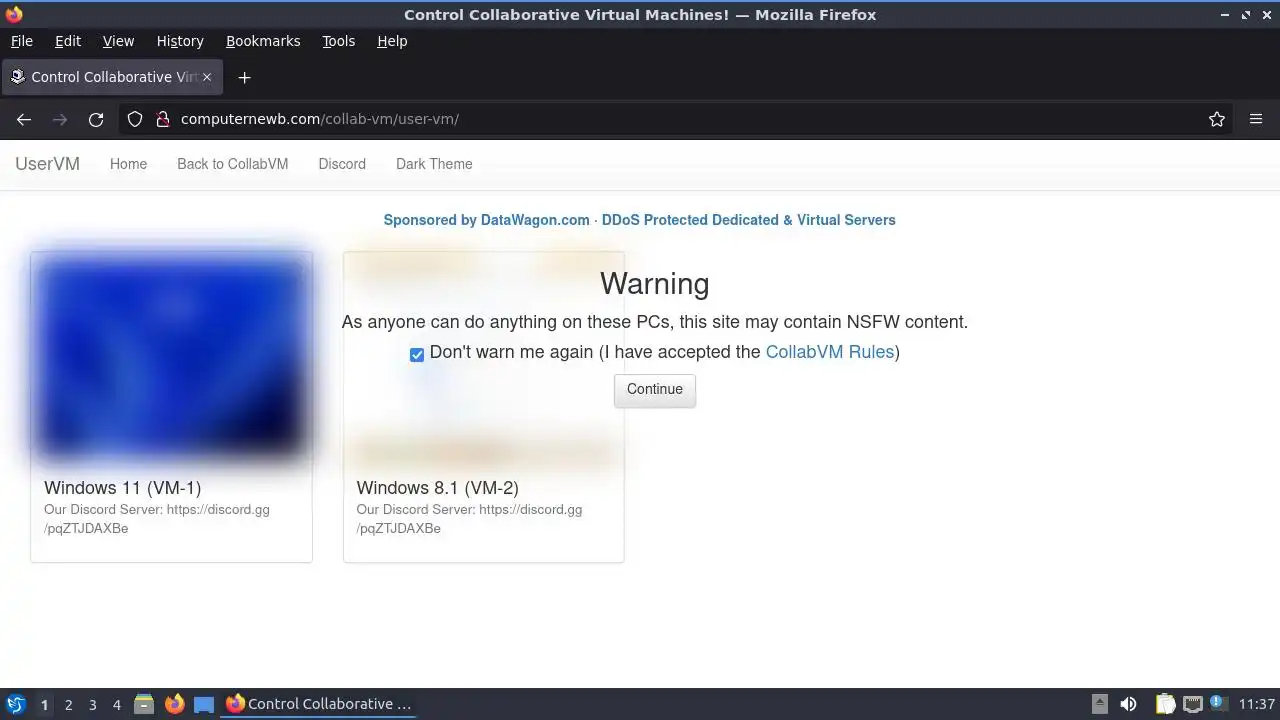Click the network tray icon
The image size is (1280, 720).
tap(1192, 704)
